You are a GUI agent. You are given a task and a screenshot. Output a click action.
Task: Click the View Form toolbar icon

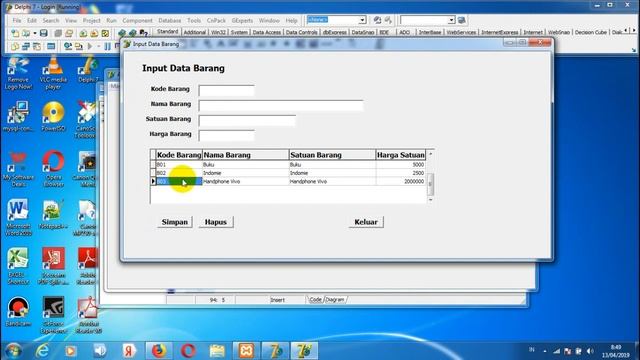(x=26, y=47)
